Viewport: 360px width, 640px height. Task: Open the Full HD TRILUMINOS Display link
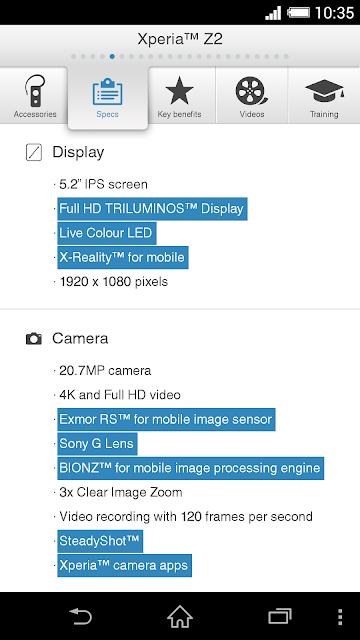pyautogui.click(x=152, y=209)
